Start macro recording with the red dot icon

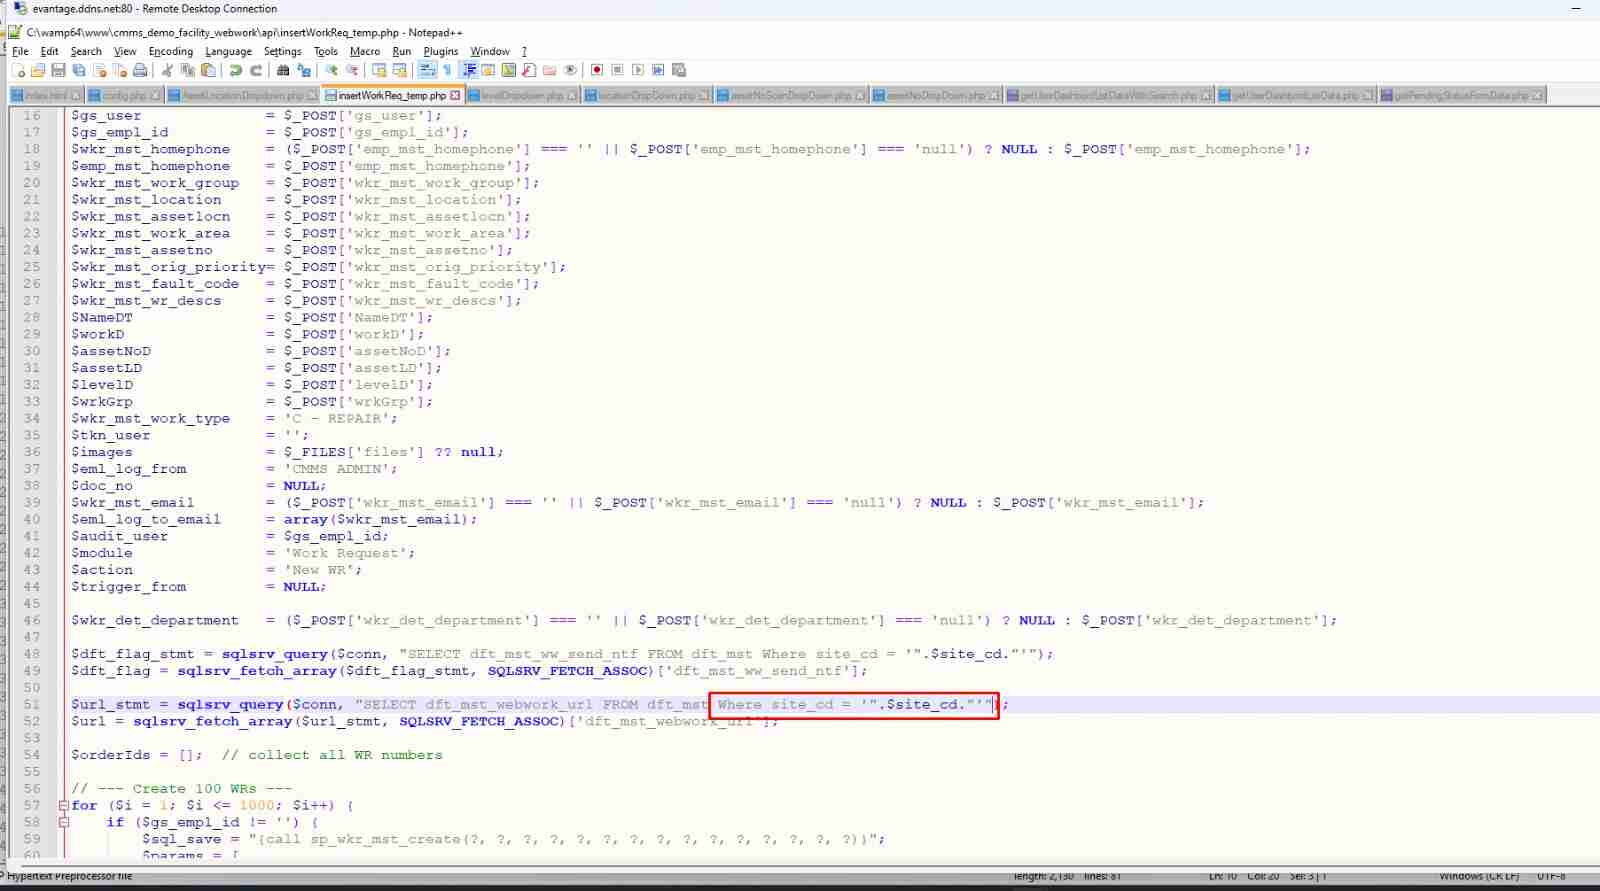click(x=597, y=70)
